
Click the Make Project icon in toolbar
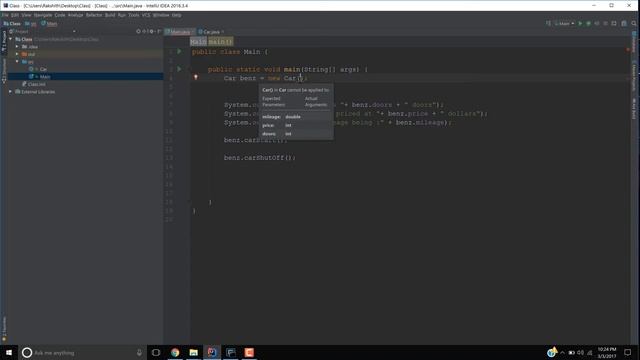coord(548,24)
